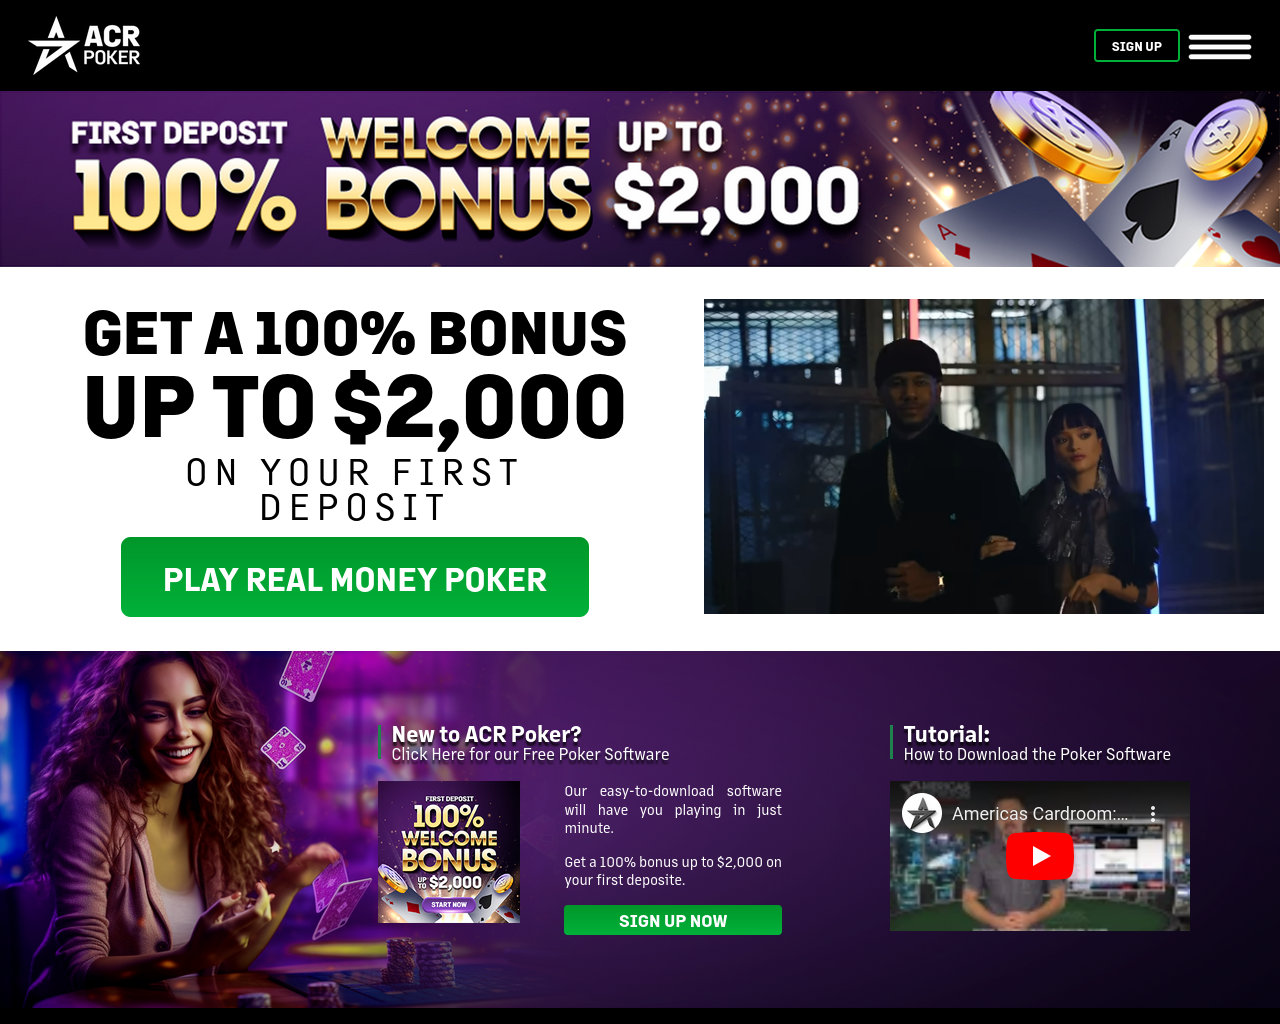Image resolution: width=1280 pixels, height=1024 pixels.
Task: Click the promo video with couple
Action: tap(984, 456)
